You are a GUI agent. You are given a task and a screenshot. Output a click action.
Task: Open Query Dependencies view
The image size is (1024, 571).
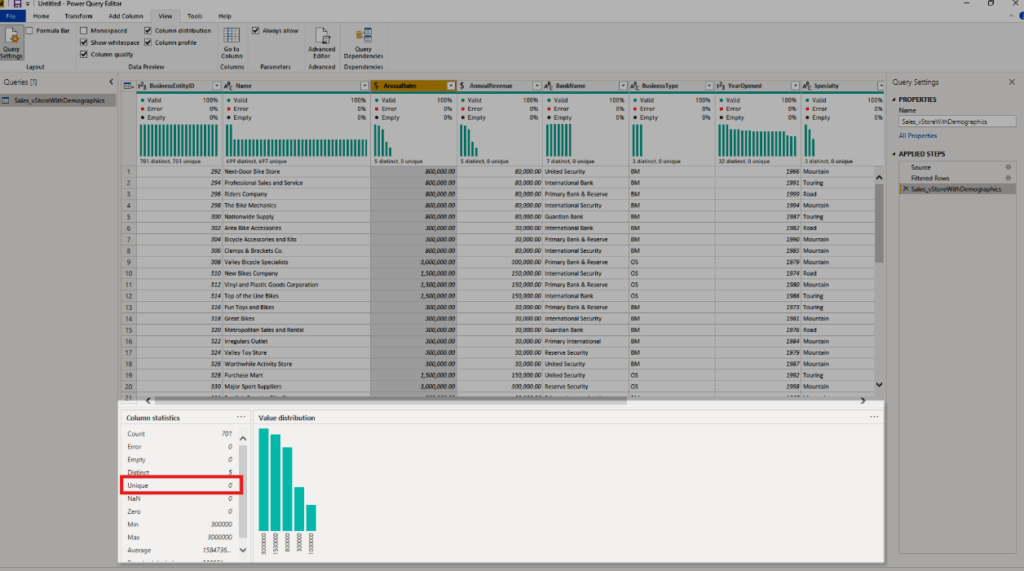(x=363, y=42)
